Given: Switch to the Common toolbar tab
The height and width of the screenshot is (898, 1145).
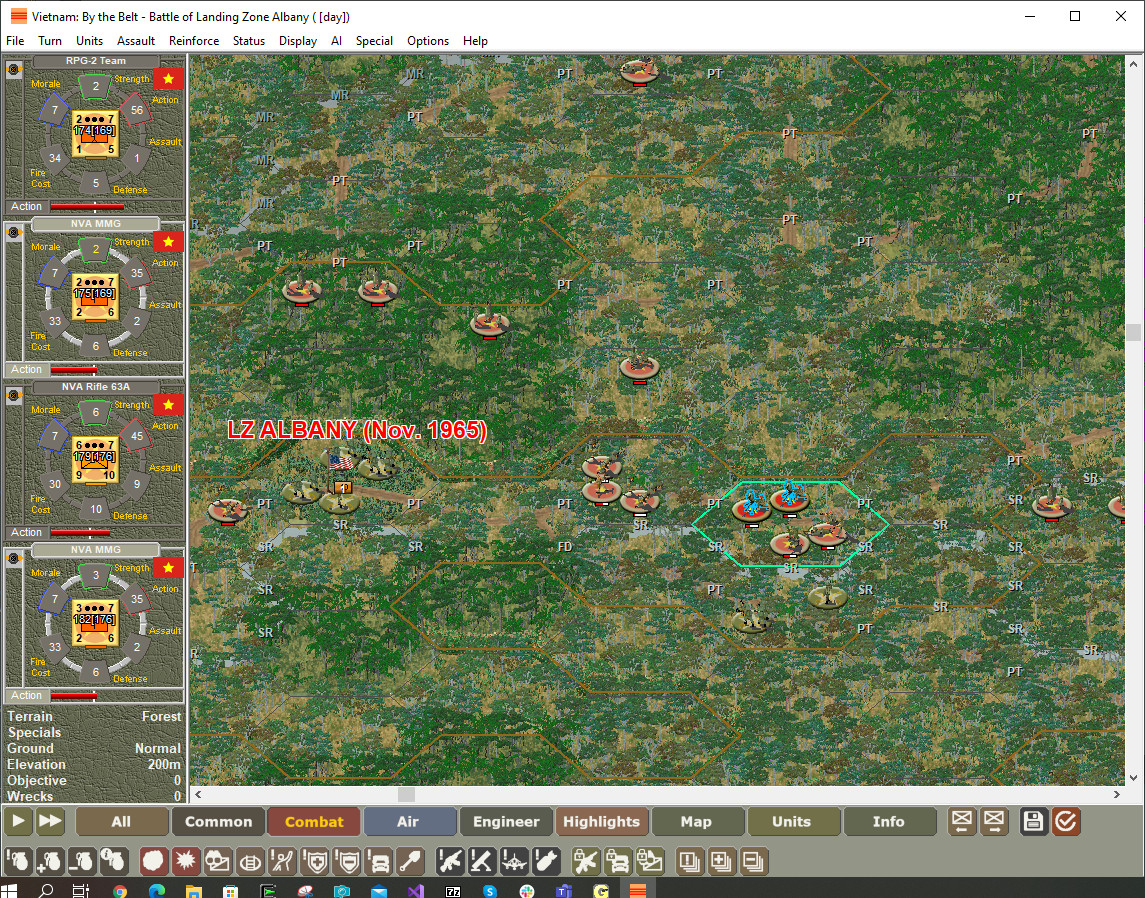Looking at the screenshot, I should point(218,821).
